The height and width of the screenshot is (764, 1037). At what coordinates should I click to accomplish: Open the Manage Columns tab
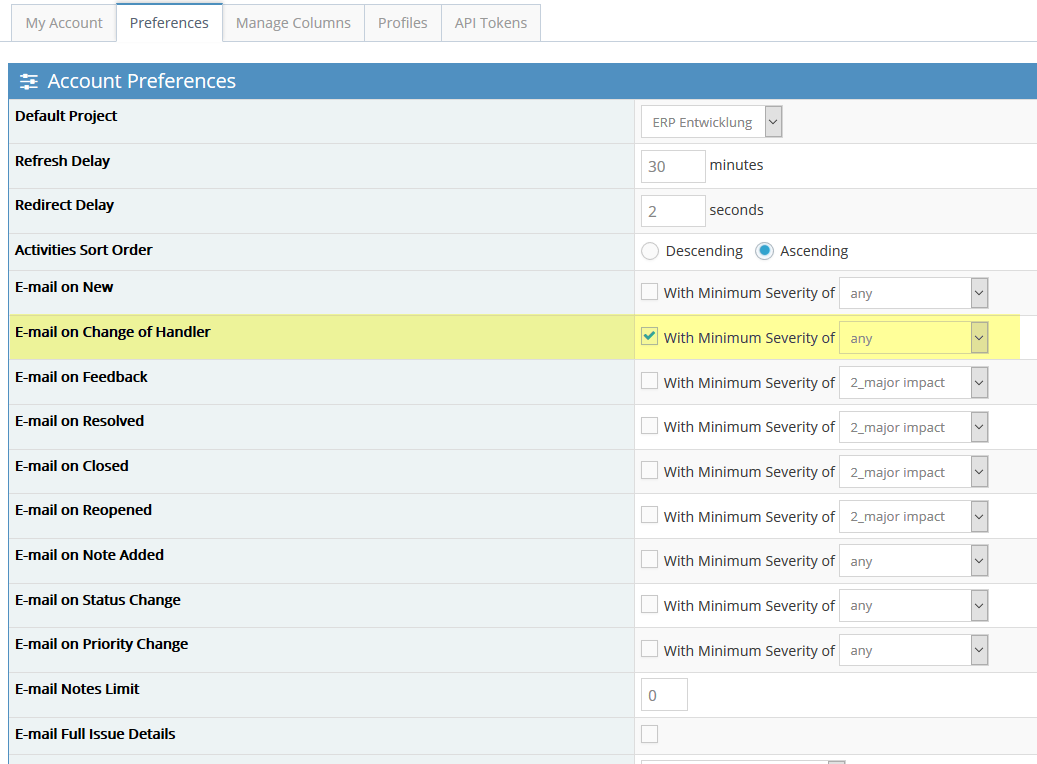point(293,23)
